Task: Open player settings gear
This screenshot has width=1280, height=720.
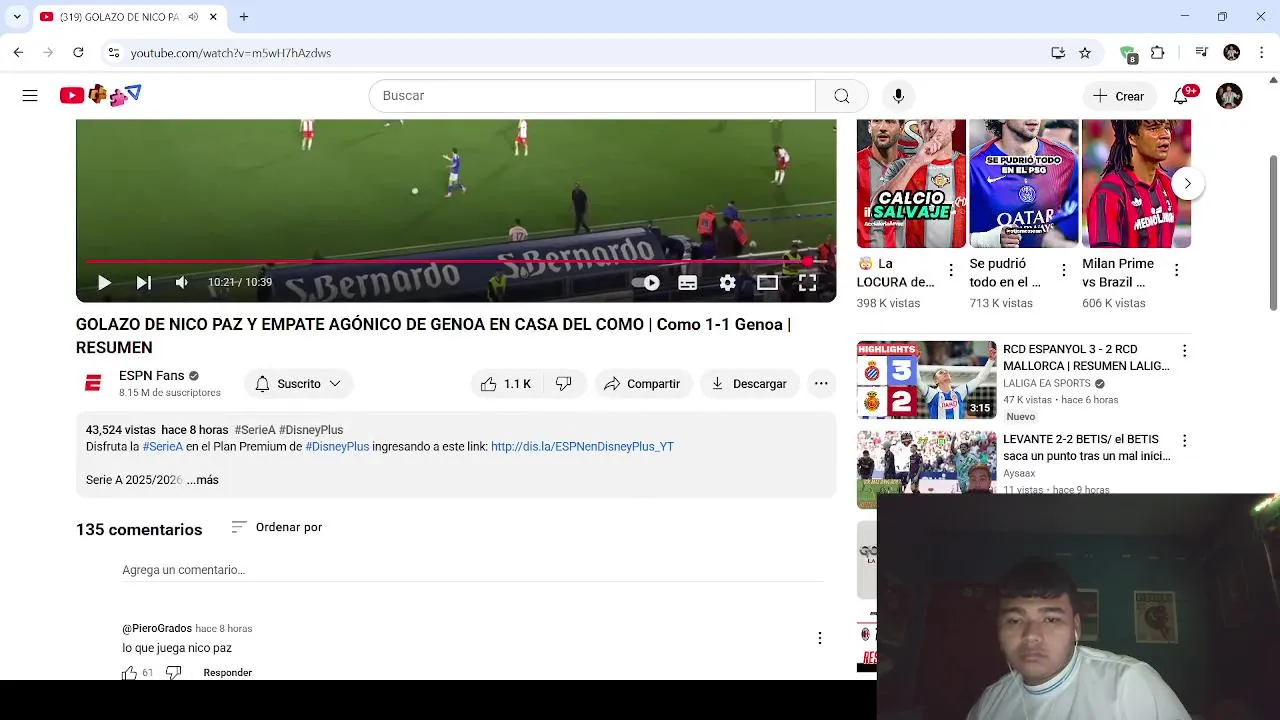Action: tap(727, 283)
